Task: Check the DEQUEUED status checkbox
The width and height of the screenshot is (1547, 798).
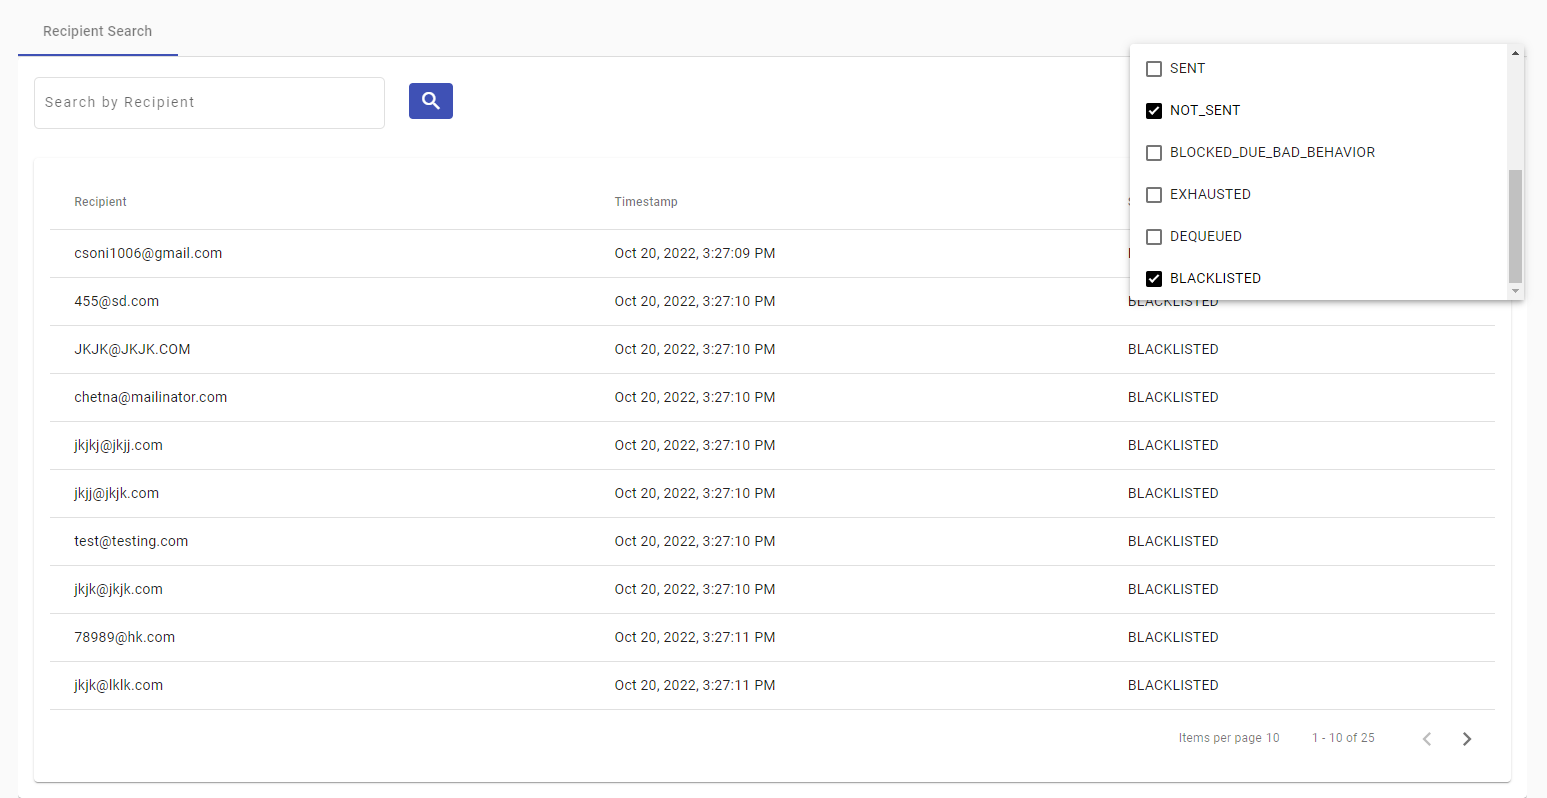Action: (x=1154, y=237)
